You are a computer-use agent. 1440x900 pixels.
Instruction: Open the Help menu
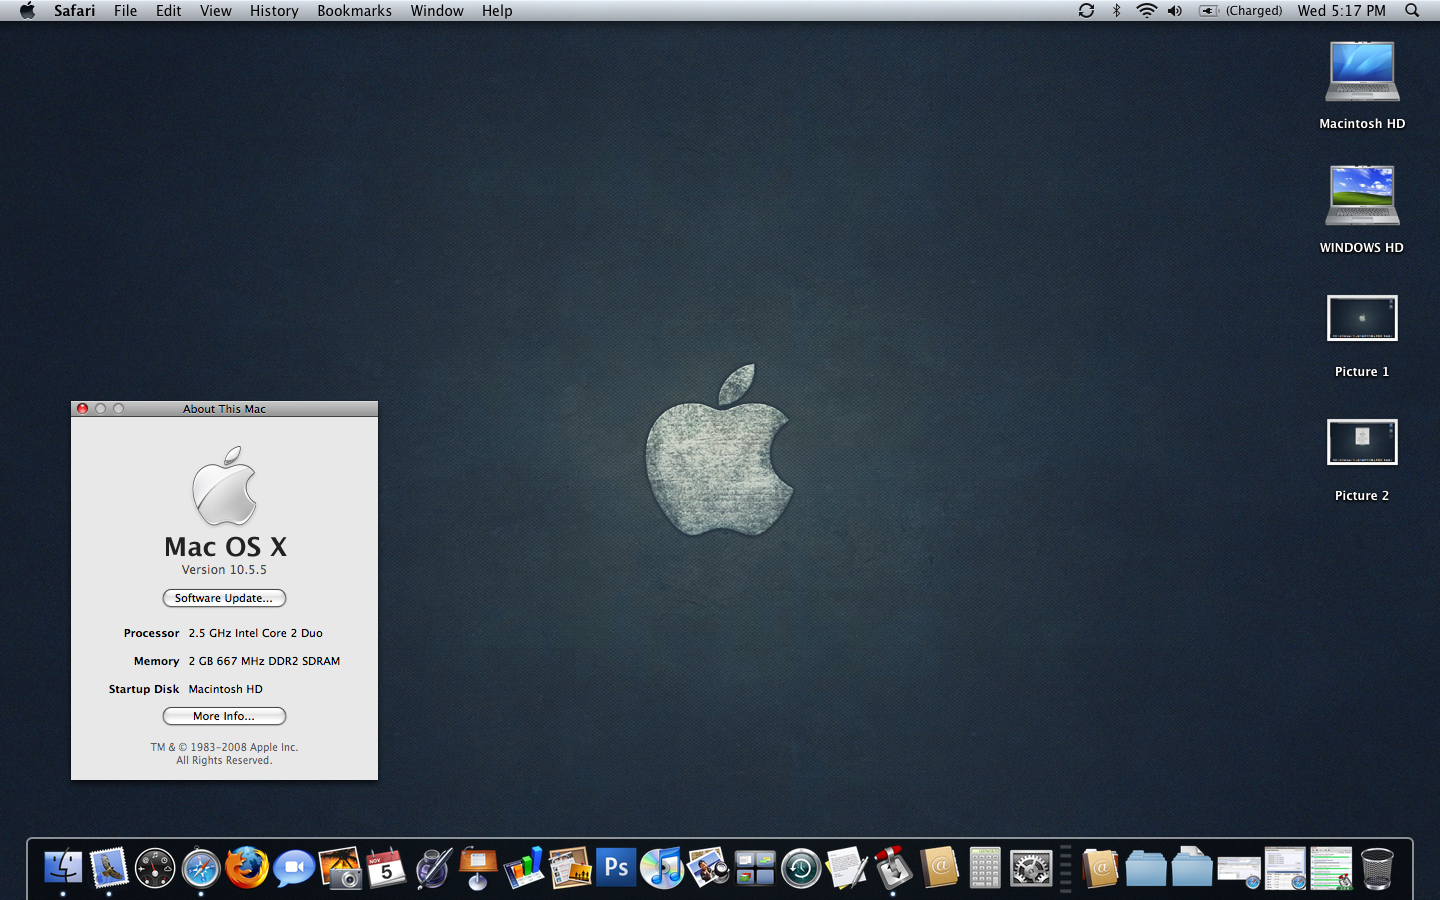click(x=497, y=11)
